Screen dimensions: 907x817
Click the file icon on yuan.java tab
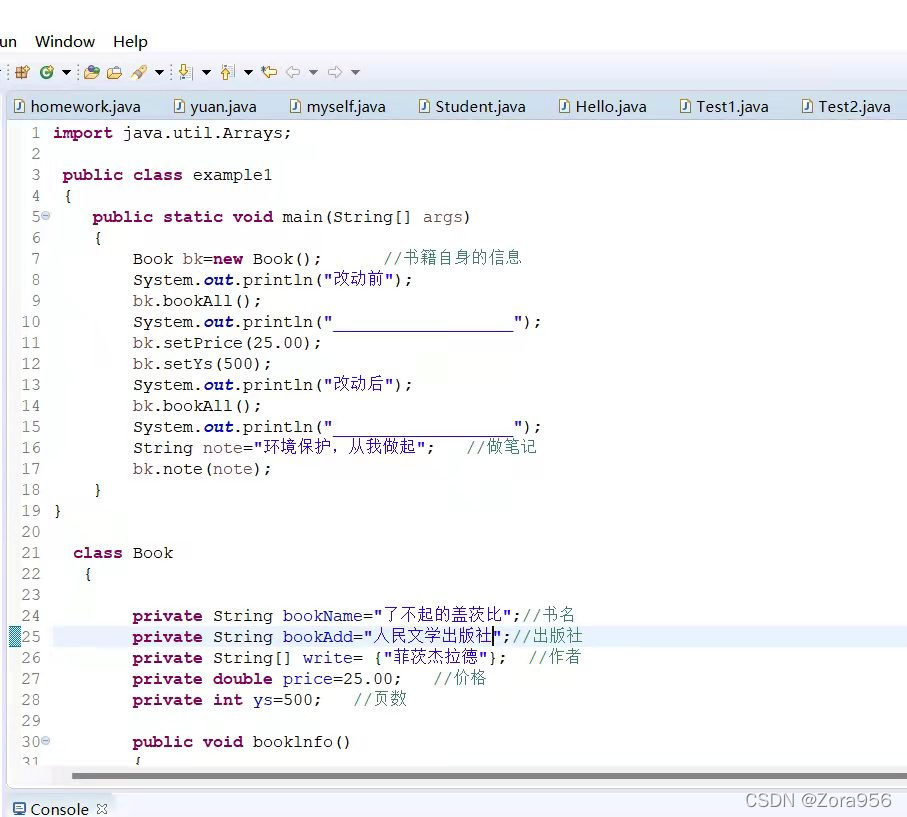(180, 106)
